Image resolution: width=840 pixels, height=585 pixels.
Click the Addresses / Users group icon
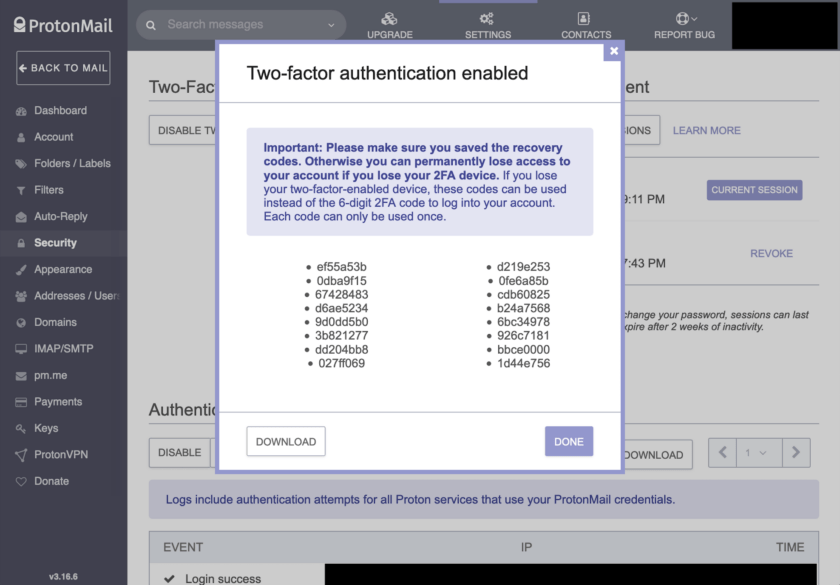click(21, 296)
